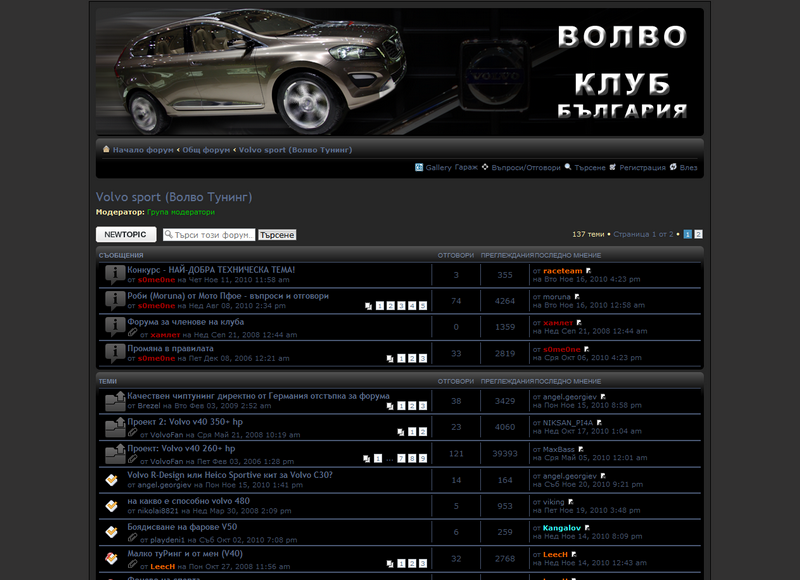
Task: View latest post icon next to viking
Action: point(571,502)
